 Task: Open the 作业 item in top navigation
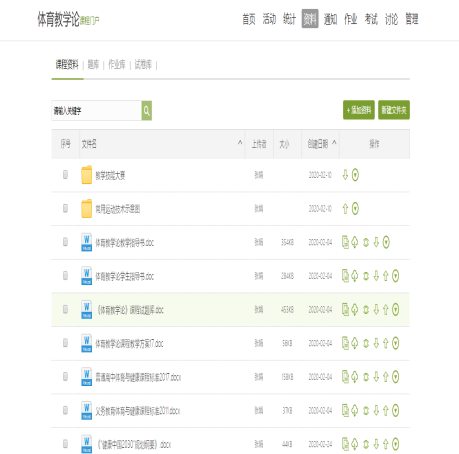tap(351, 19)
